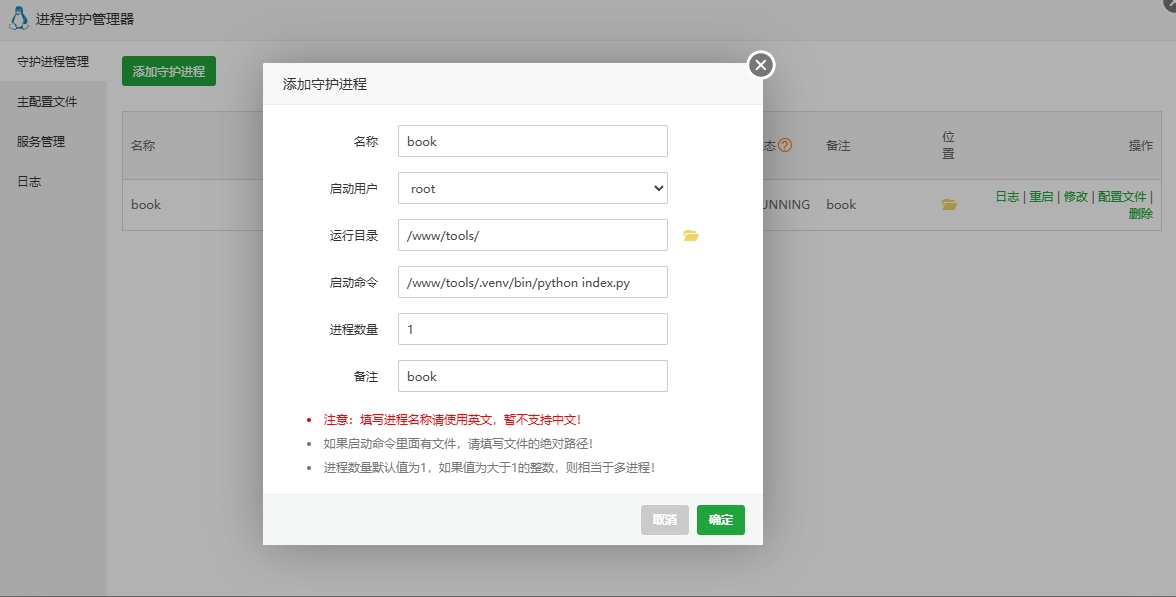Open 配置文件 link for book
The image size is (1176, 597).
tap(1122, 197)
